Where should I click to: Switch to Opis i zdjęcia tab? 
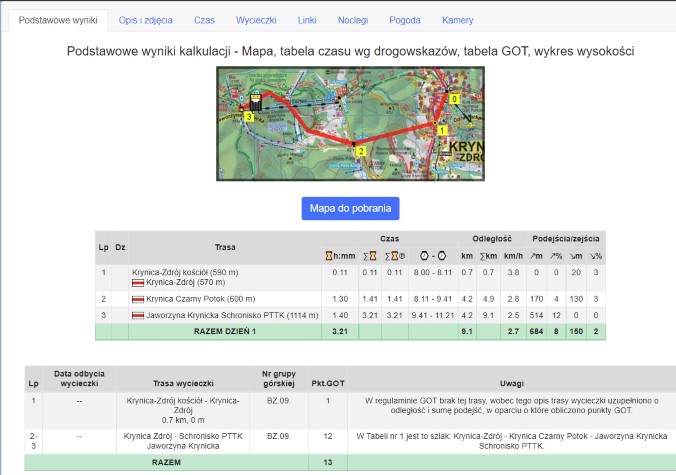coord(146,20)
